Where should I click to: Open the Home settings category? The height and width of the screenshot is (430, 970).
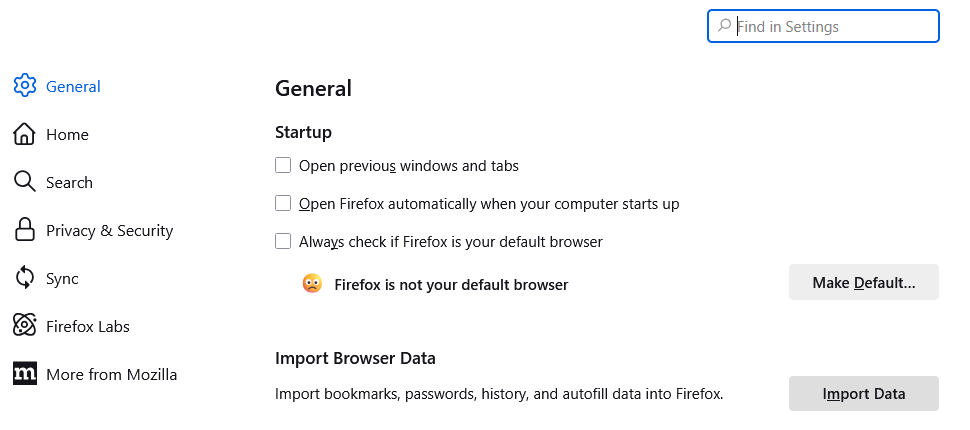(67, 134)
